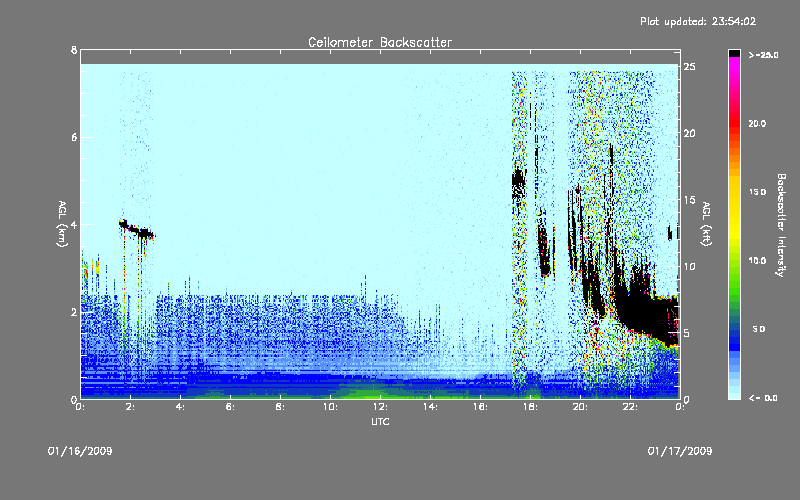800x500 pixels.
Task: Click the "15" kft tick on right axis
Action: [x=690, y=200]
